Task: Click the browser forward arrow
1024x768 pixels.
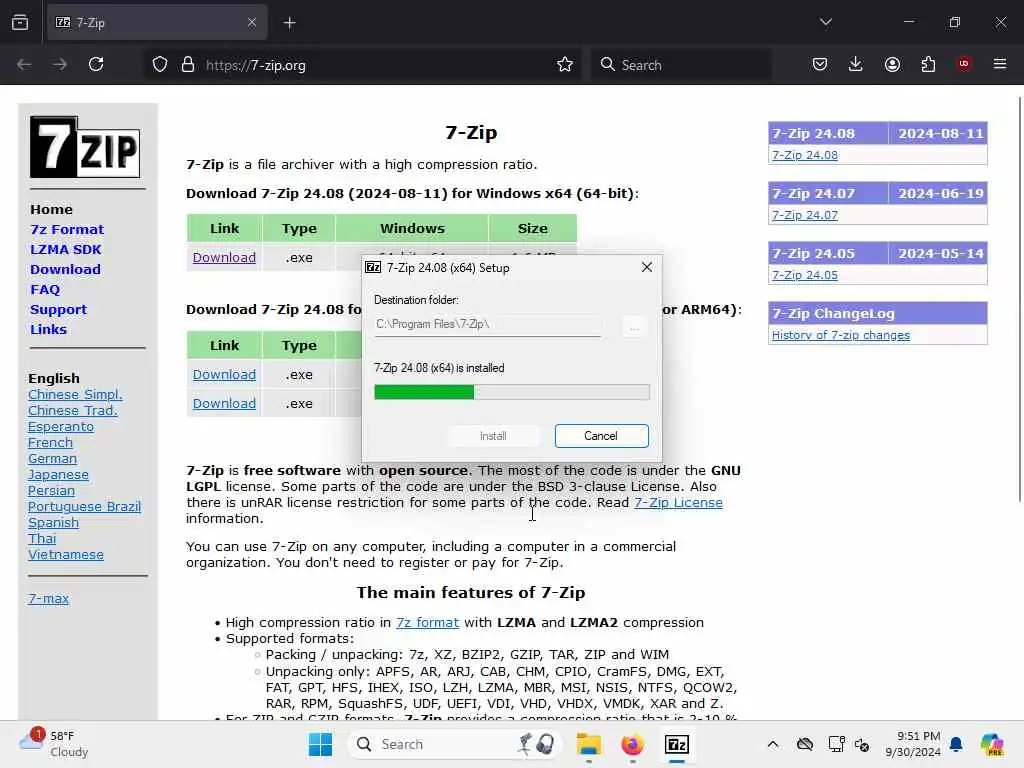Action: pos(60,65)
